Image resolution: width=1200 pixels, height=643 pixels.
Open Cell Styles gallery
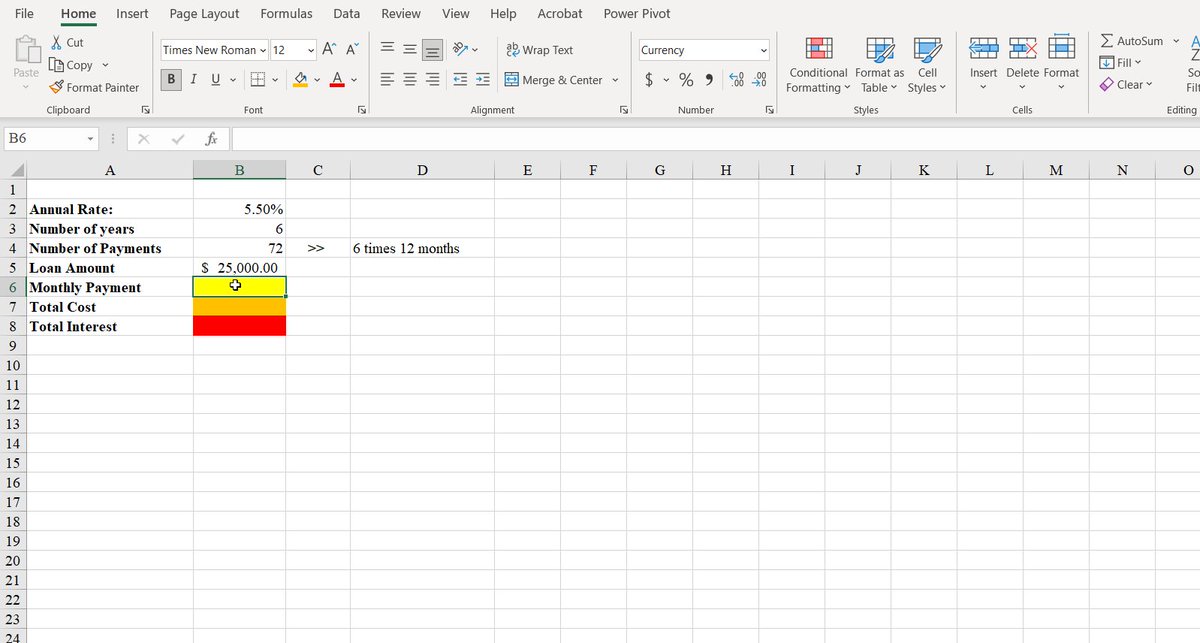[927, 65]
